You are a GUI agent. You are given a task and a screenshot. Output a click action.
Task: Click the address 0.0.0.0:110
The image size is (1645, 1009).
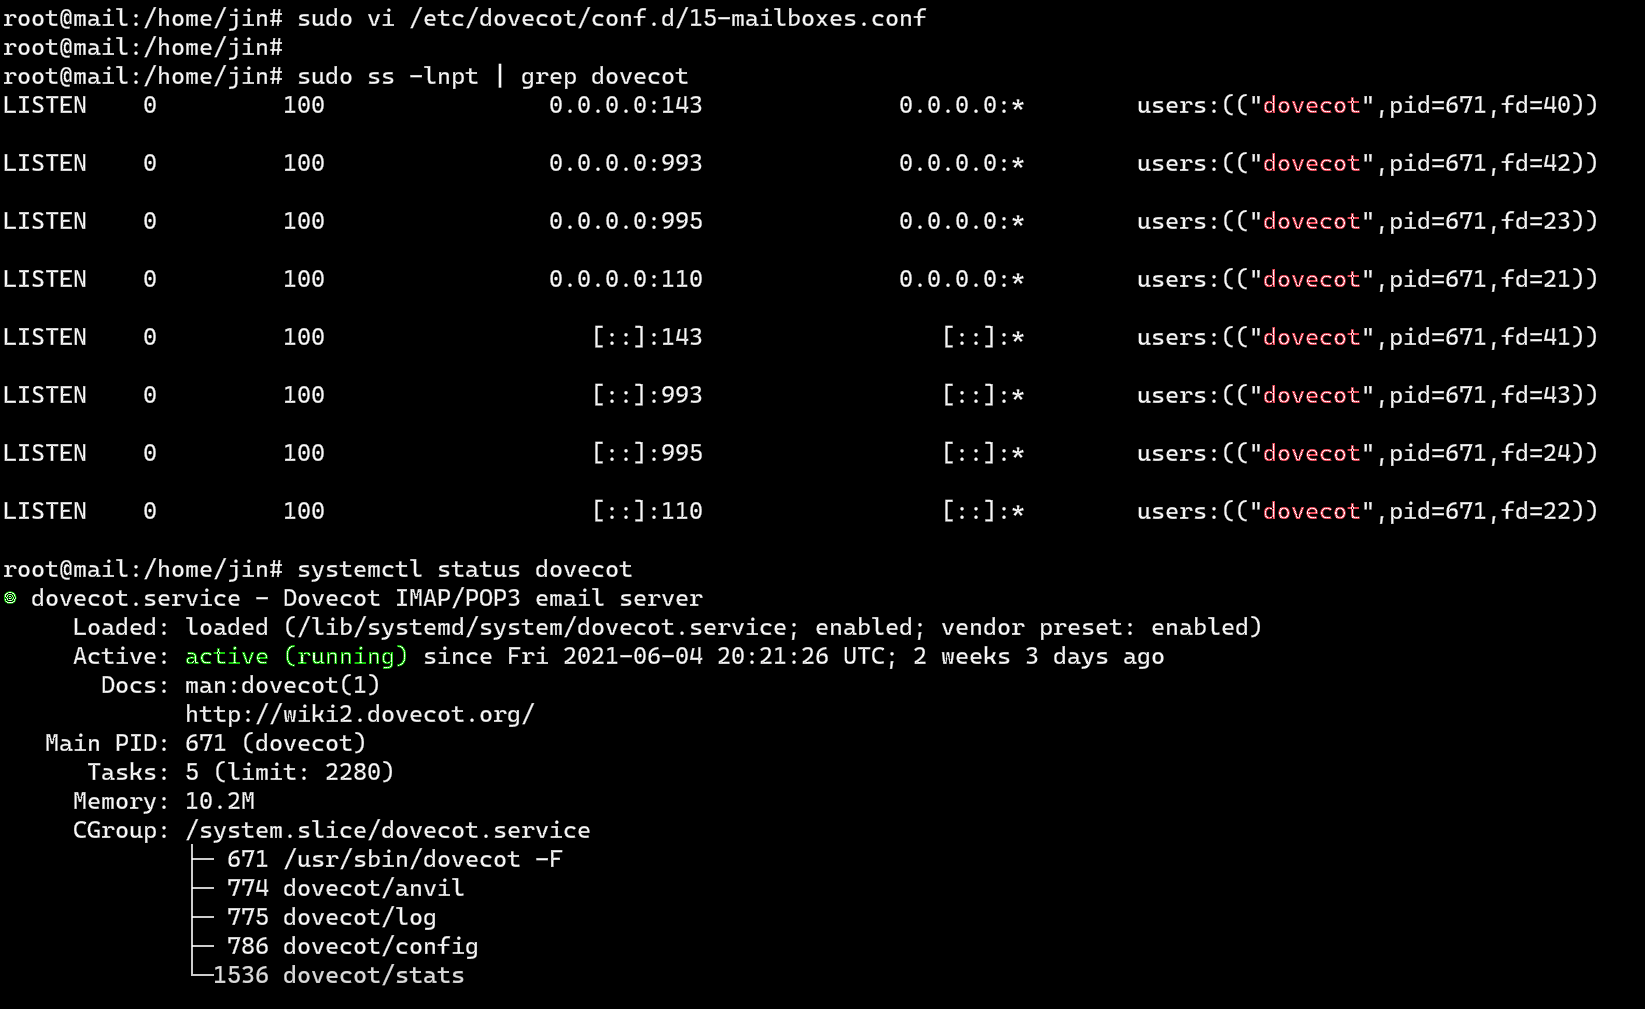click(626, 279)
